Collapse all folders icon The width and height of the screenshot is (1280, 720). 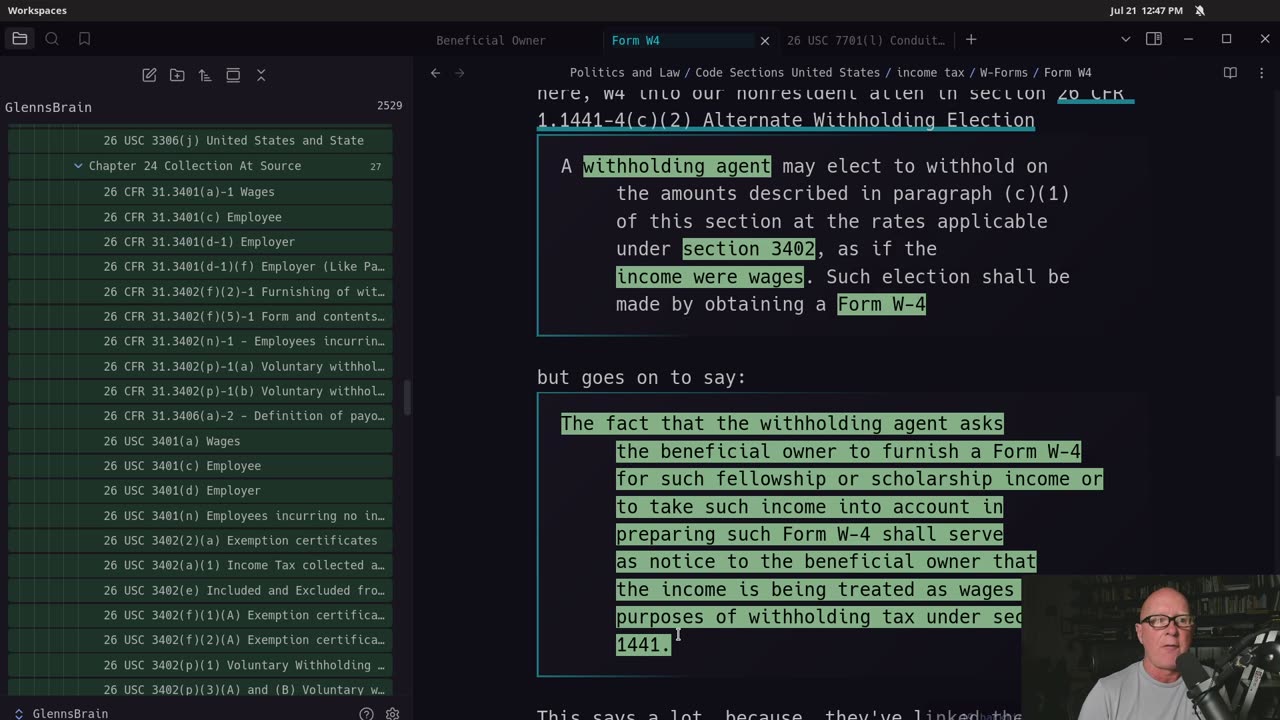pyautogui.click(x=261, y=75)
